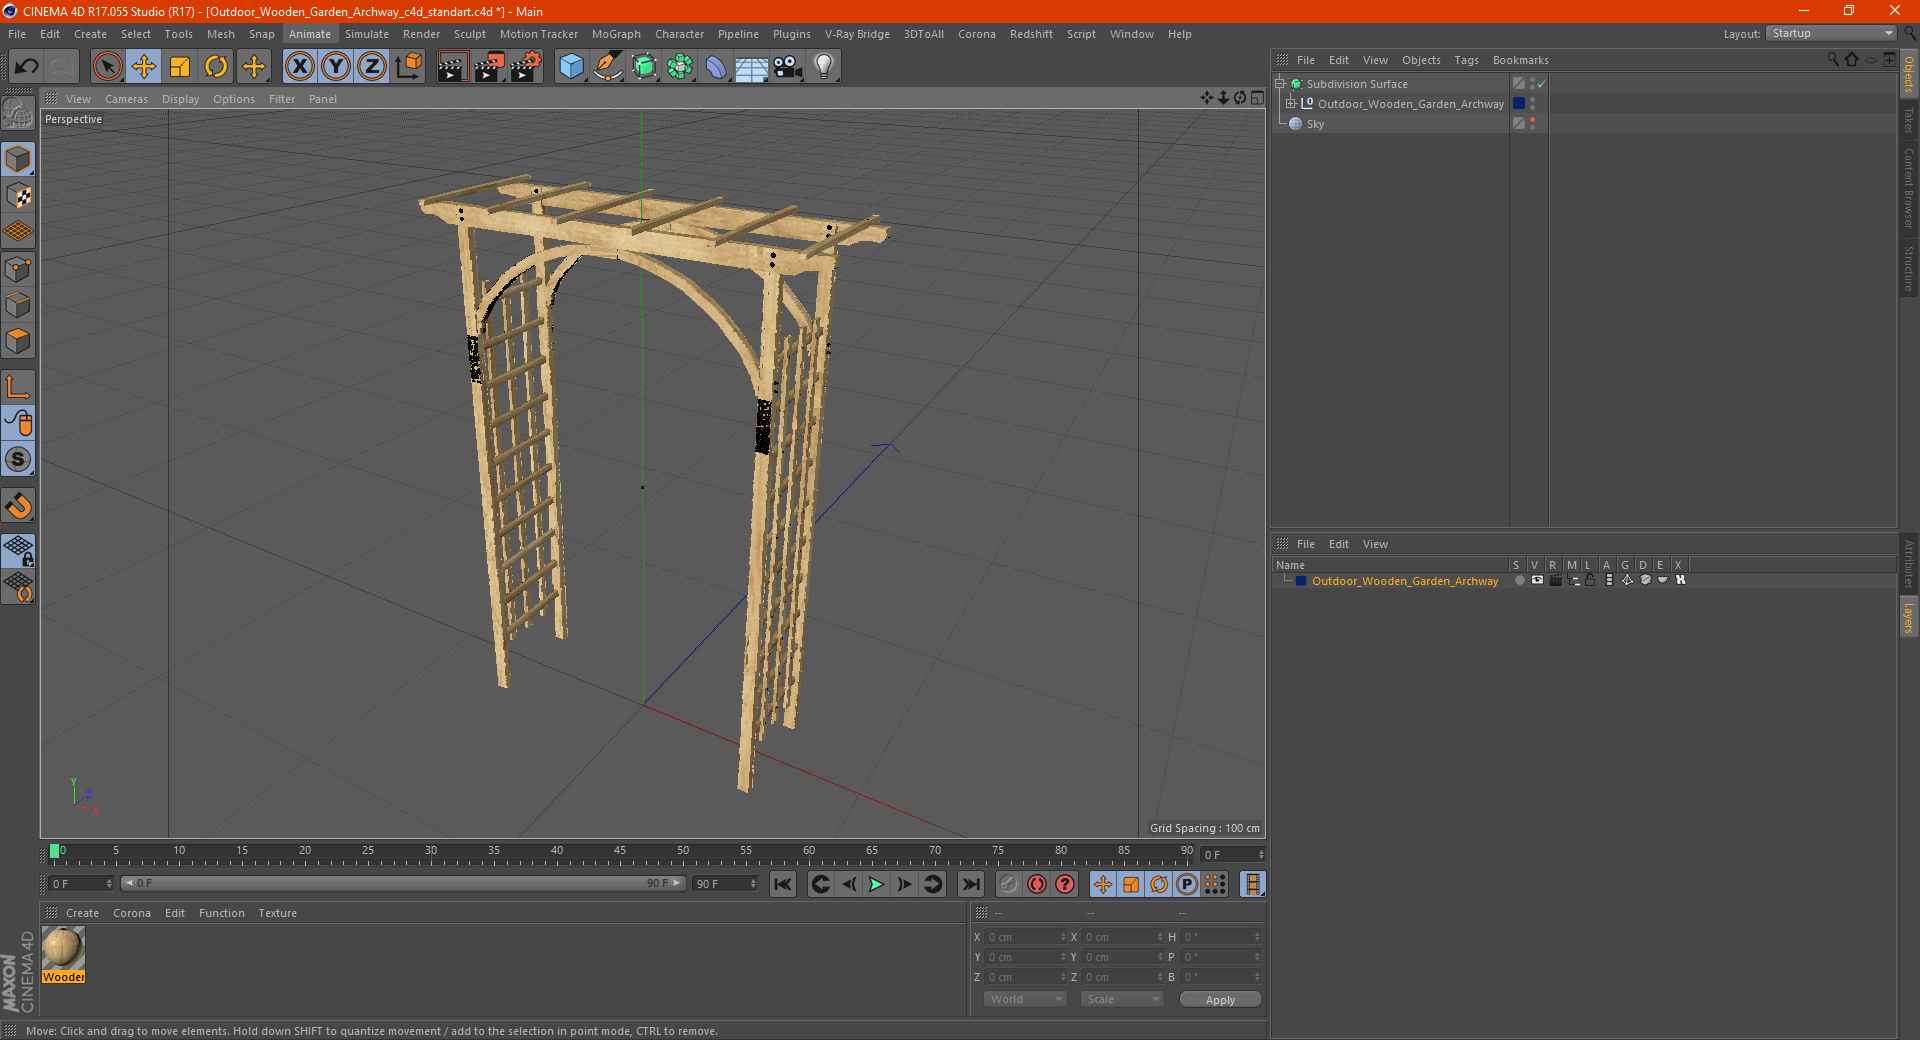Image resolution: width=1920 pixels, height=1040 pixels.
Task: Select the Scale tool
Action: tap(180, 67)
